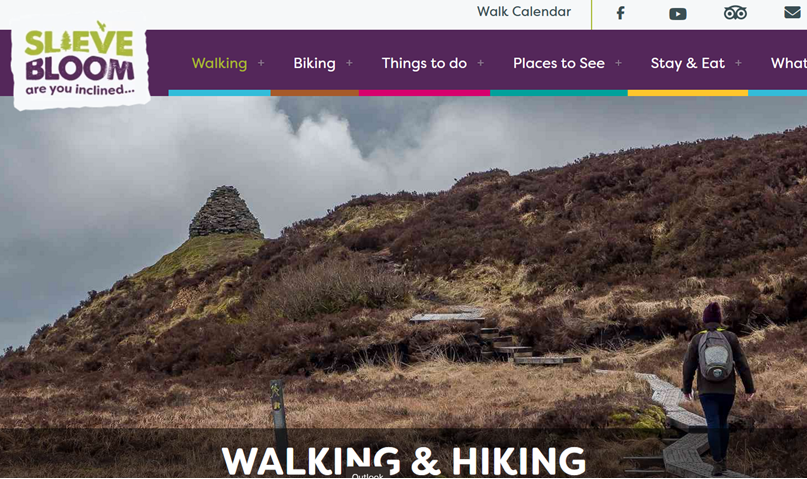Open the Facebook page icon
Screen dimensions: 807x479
tap(621, 13)
